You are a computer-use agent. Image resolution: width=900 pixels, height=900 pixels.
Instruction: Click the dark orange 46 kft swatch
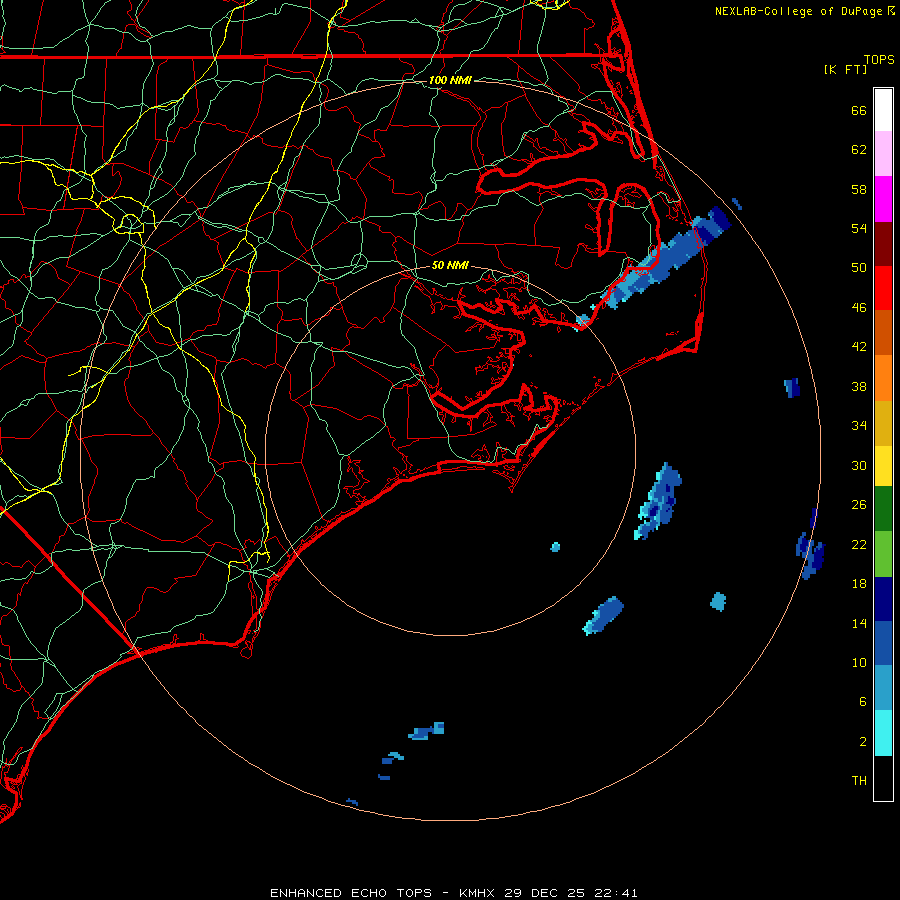point(883,333)
